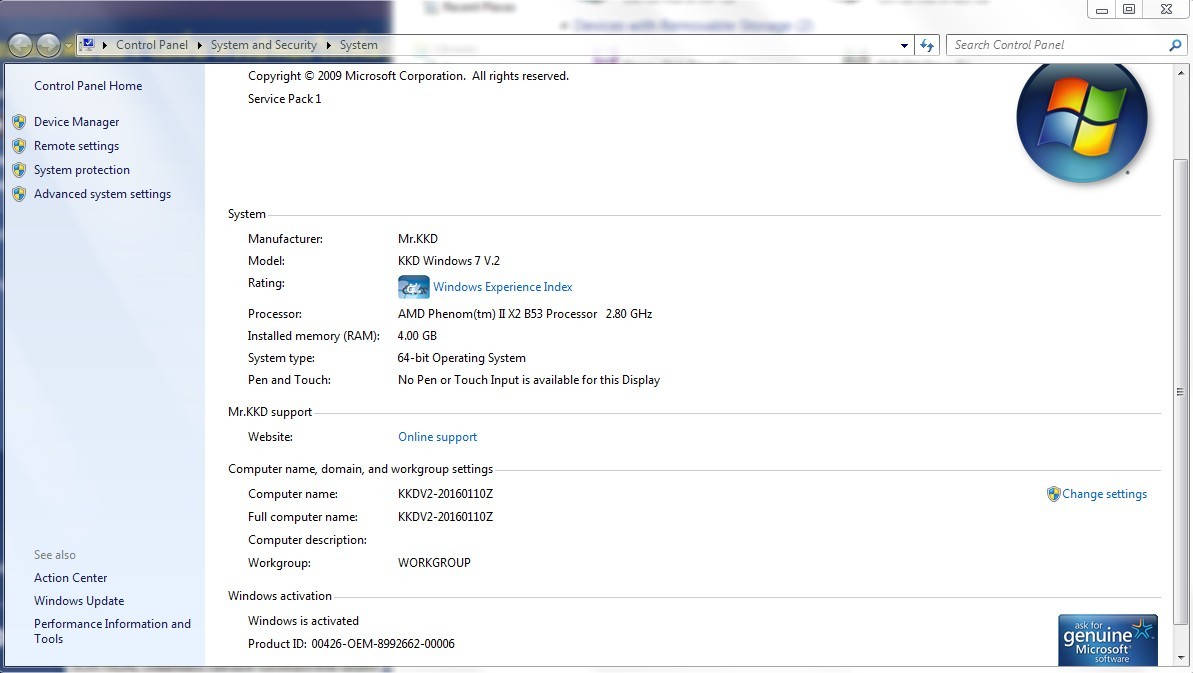The height and width of the screenshot is (673, 1193).
Task: Go forward with the Forward arrow button
Action: (x=48, y=46)
